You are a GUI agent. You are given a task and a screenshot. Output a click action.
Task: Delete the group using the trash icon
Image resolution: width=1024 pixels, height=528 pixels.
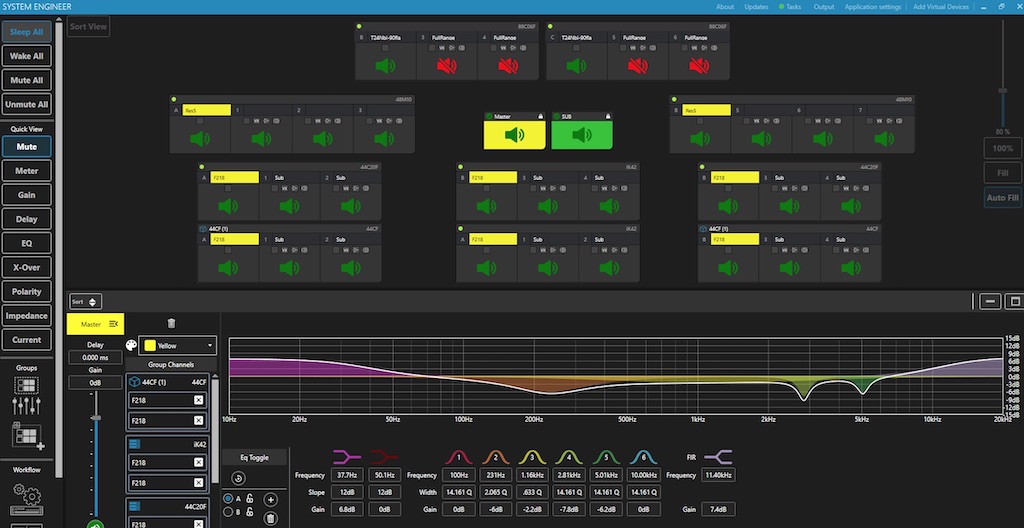coord(171,323)
